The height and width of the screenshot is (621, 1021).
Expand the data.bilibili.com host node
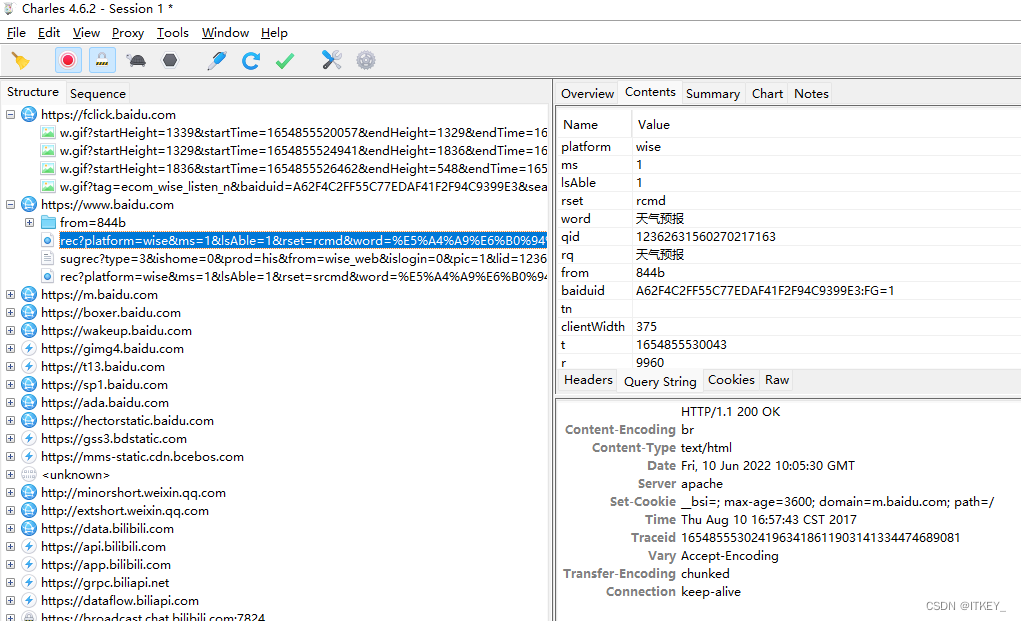(10, 529)
